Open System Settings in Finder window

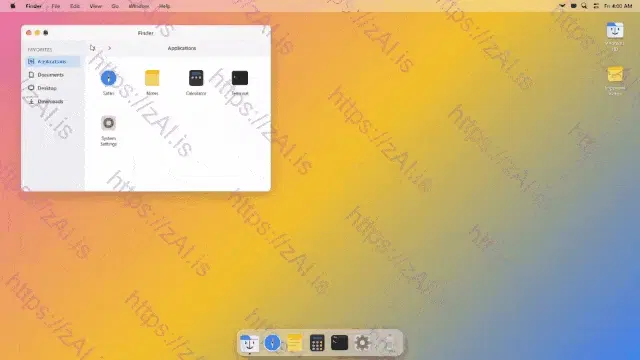(109, 123)
